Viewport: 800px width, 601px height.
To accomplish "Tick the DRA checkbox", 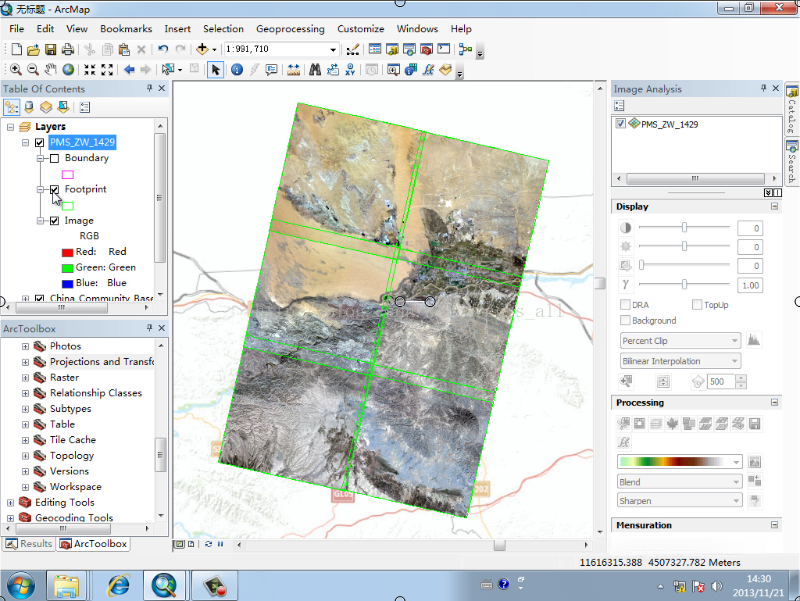I will (x=625, y=304).
